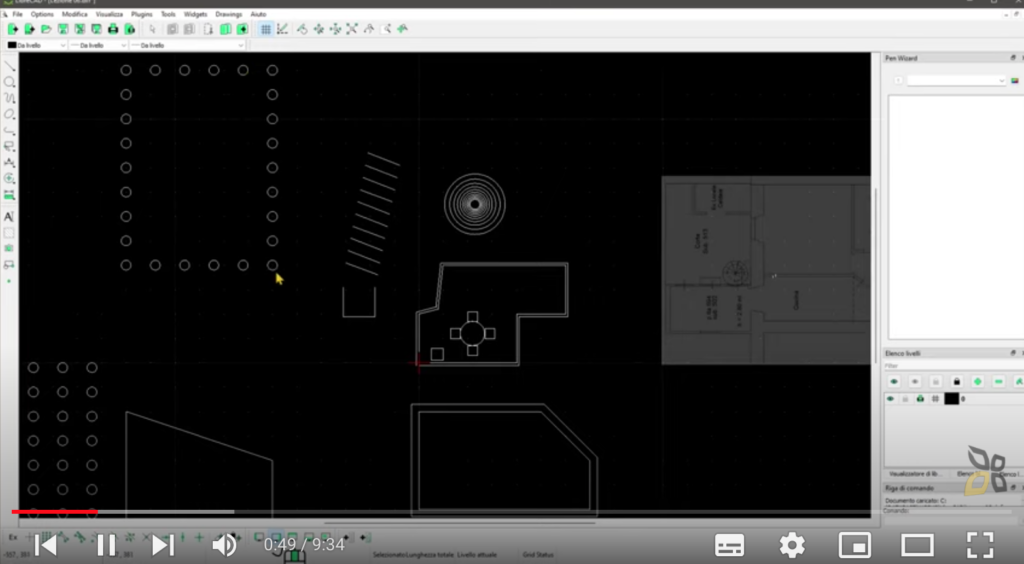Enable miniplayer mode

pyautogui.click(x=855, y=544)
